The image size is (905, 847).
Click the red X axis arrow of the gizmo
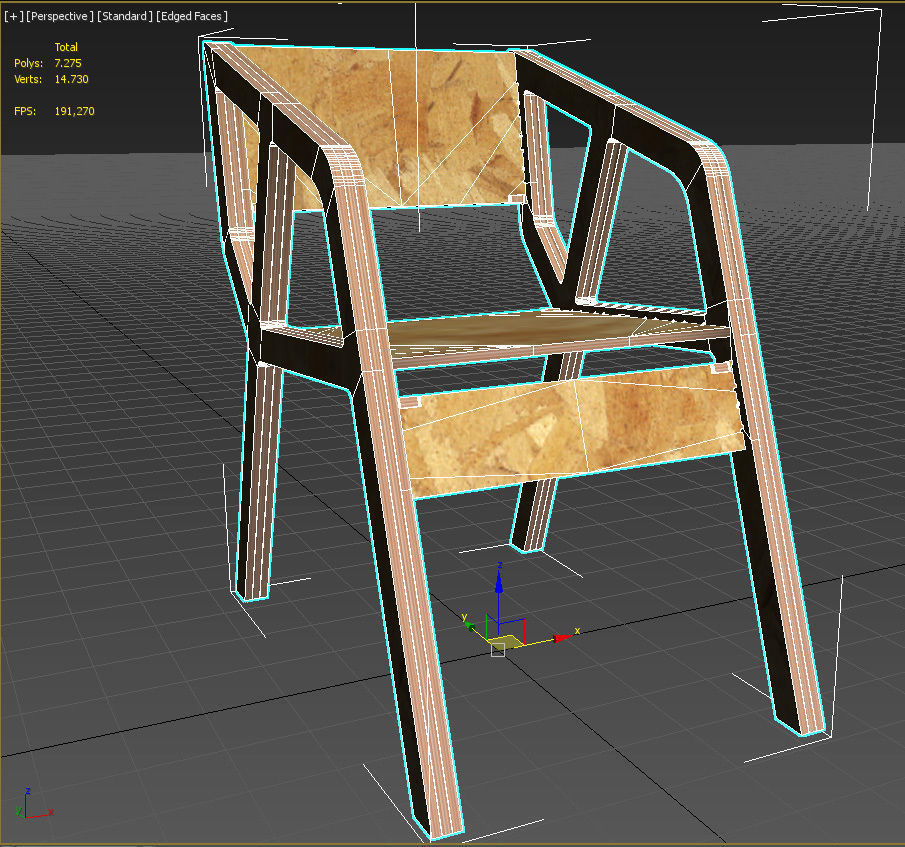[562, 637]
